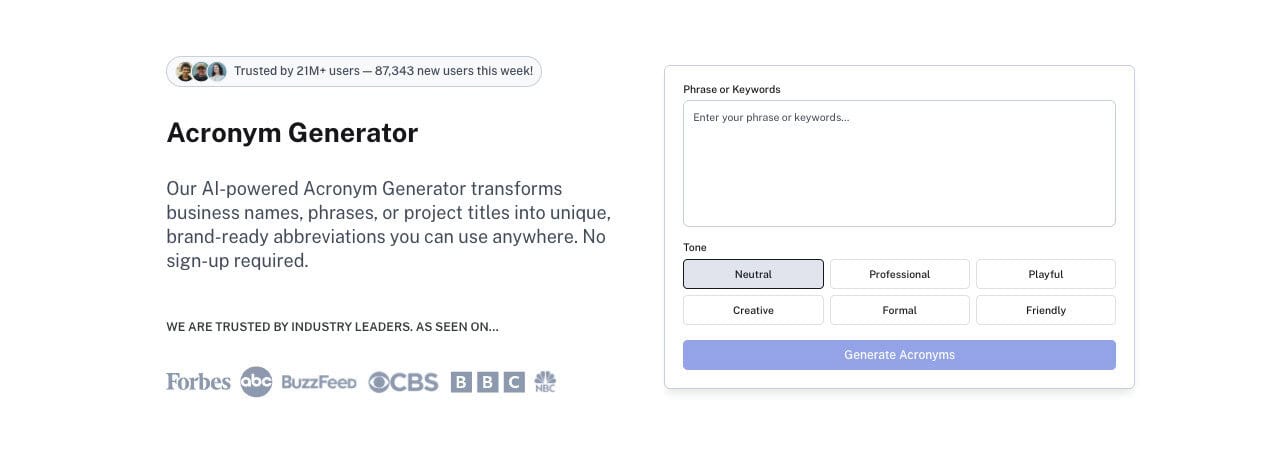The image size is (1283, 457).
Task: Click the Forbes logo
Action: (x=198, y=381)
